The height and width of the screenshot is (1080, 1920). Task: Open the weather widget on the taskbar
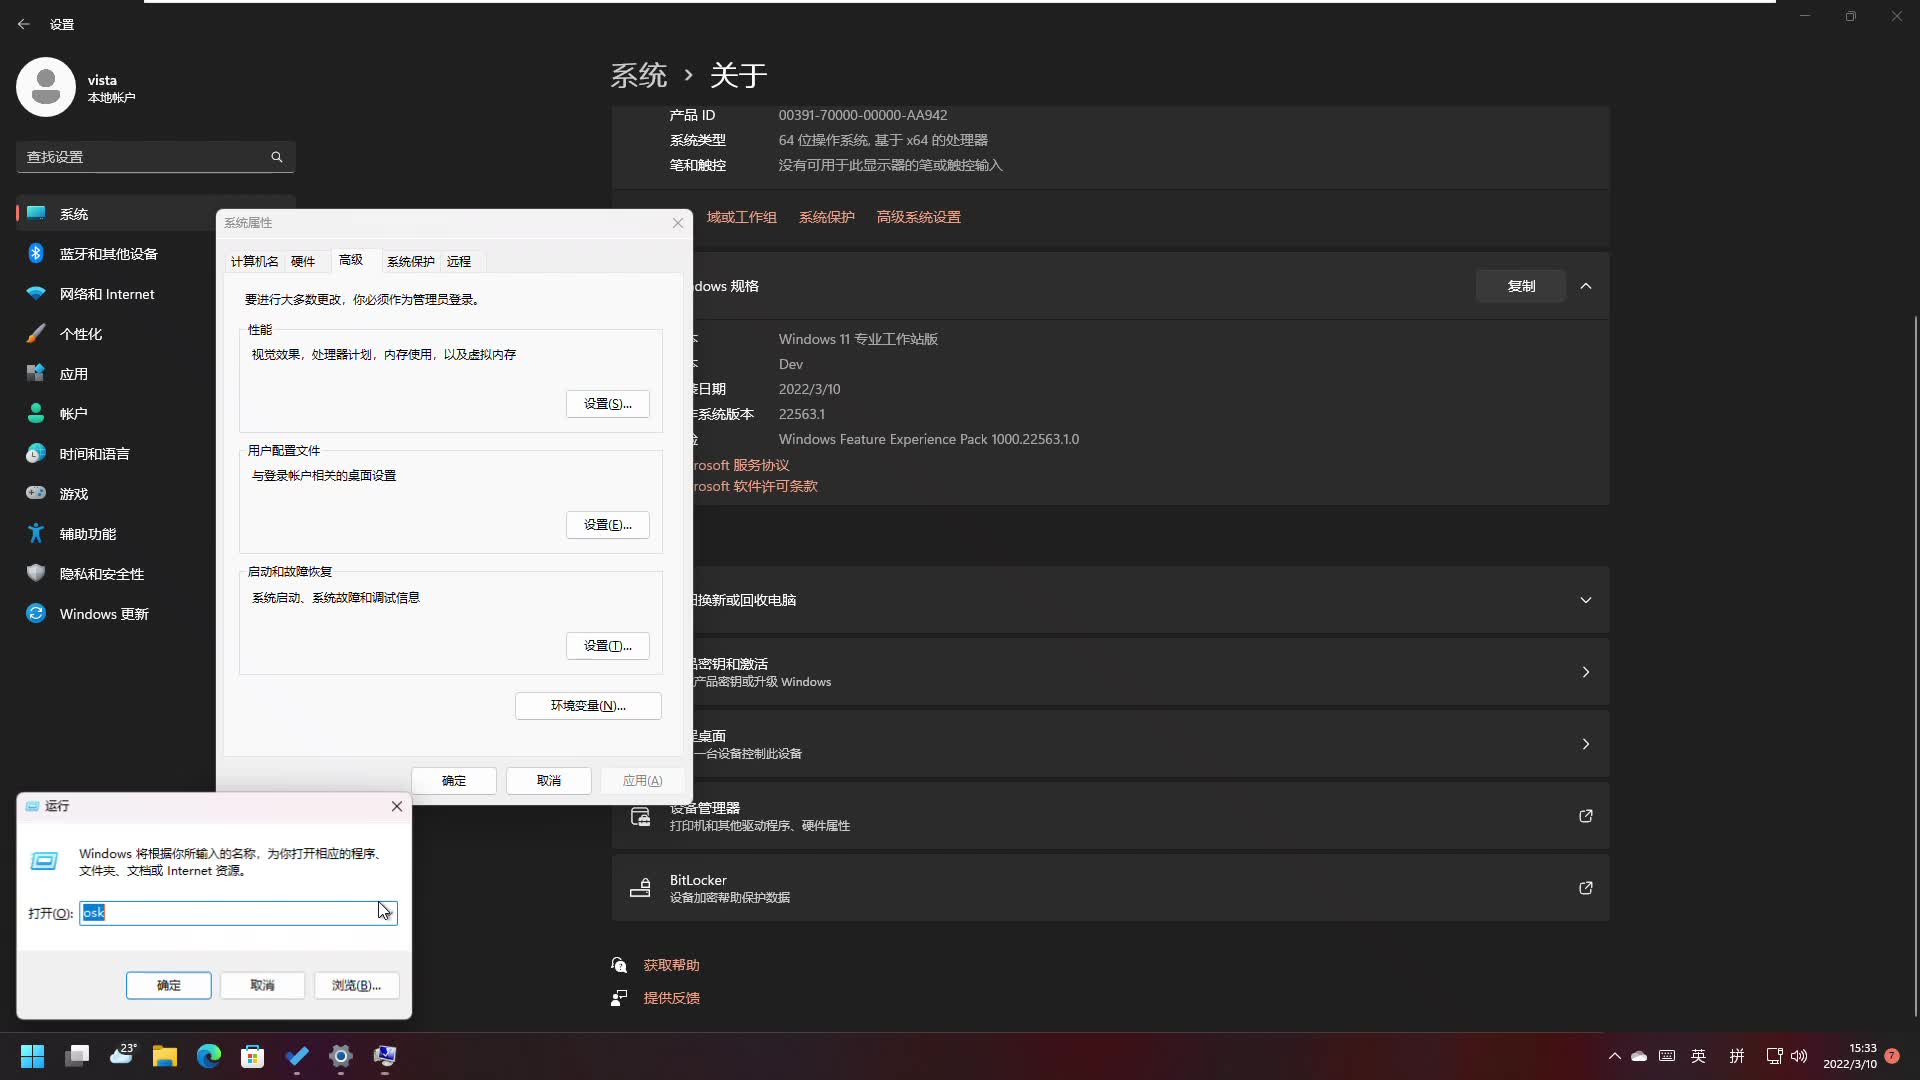(123, 1056)
